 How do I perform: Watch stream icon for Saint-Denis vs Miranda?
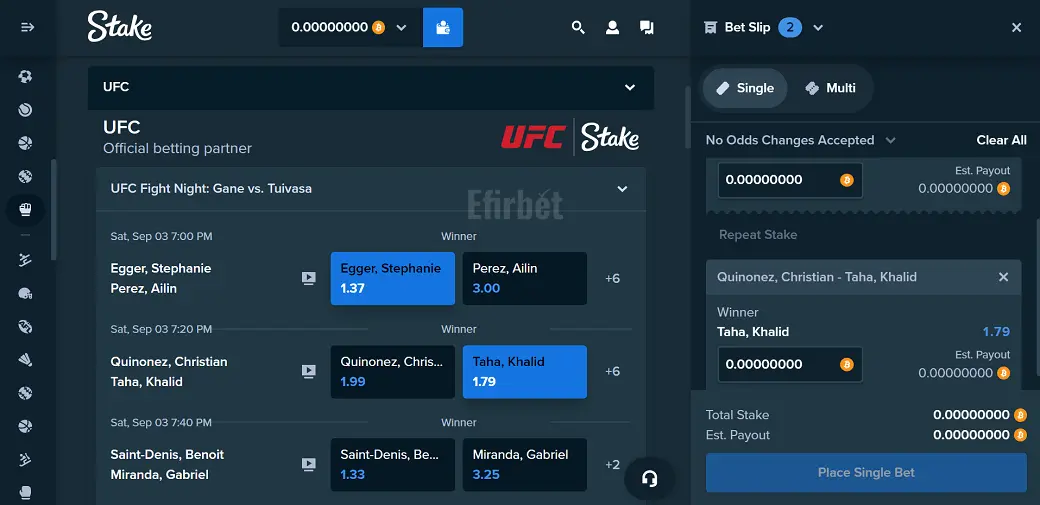pyautogui.click(x=308, y=465)
